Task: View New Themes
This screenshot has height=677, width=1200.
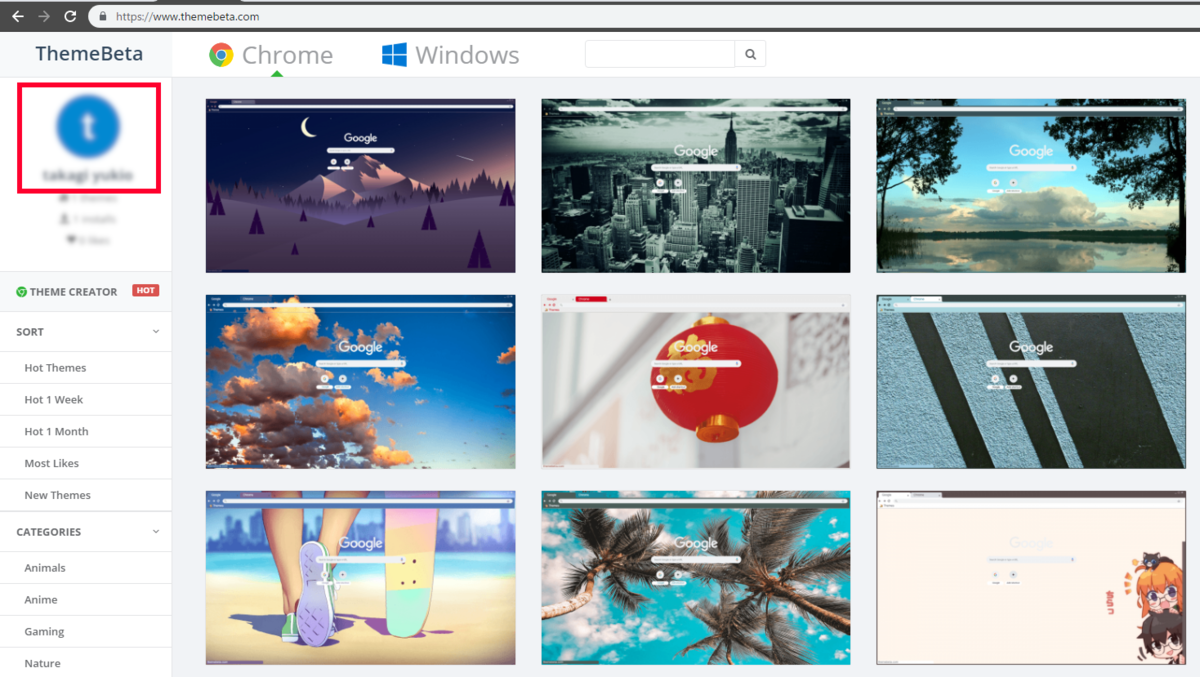Action: coord(59,494)
